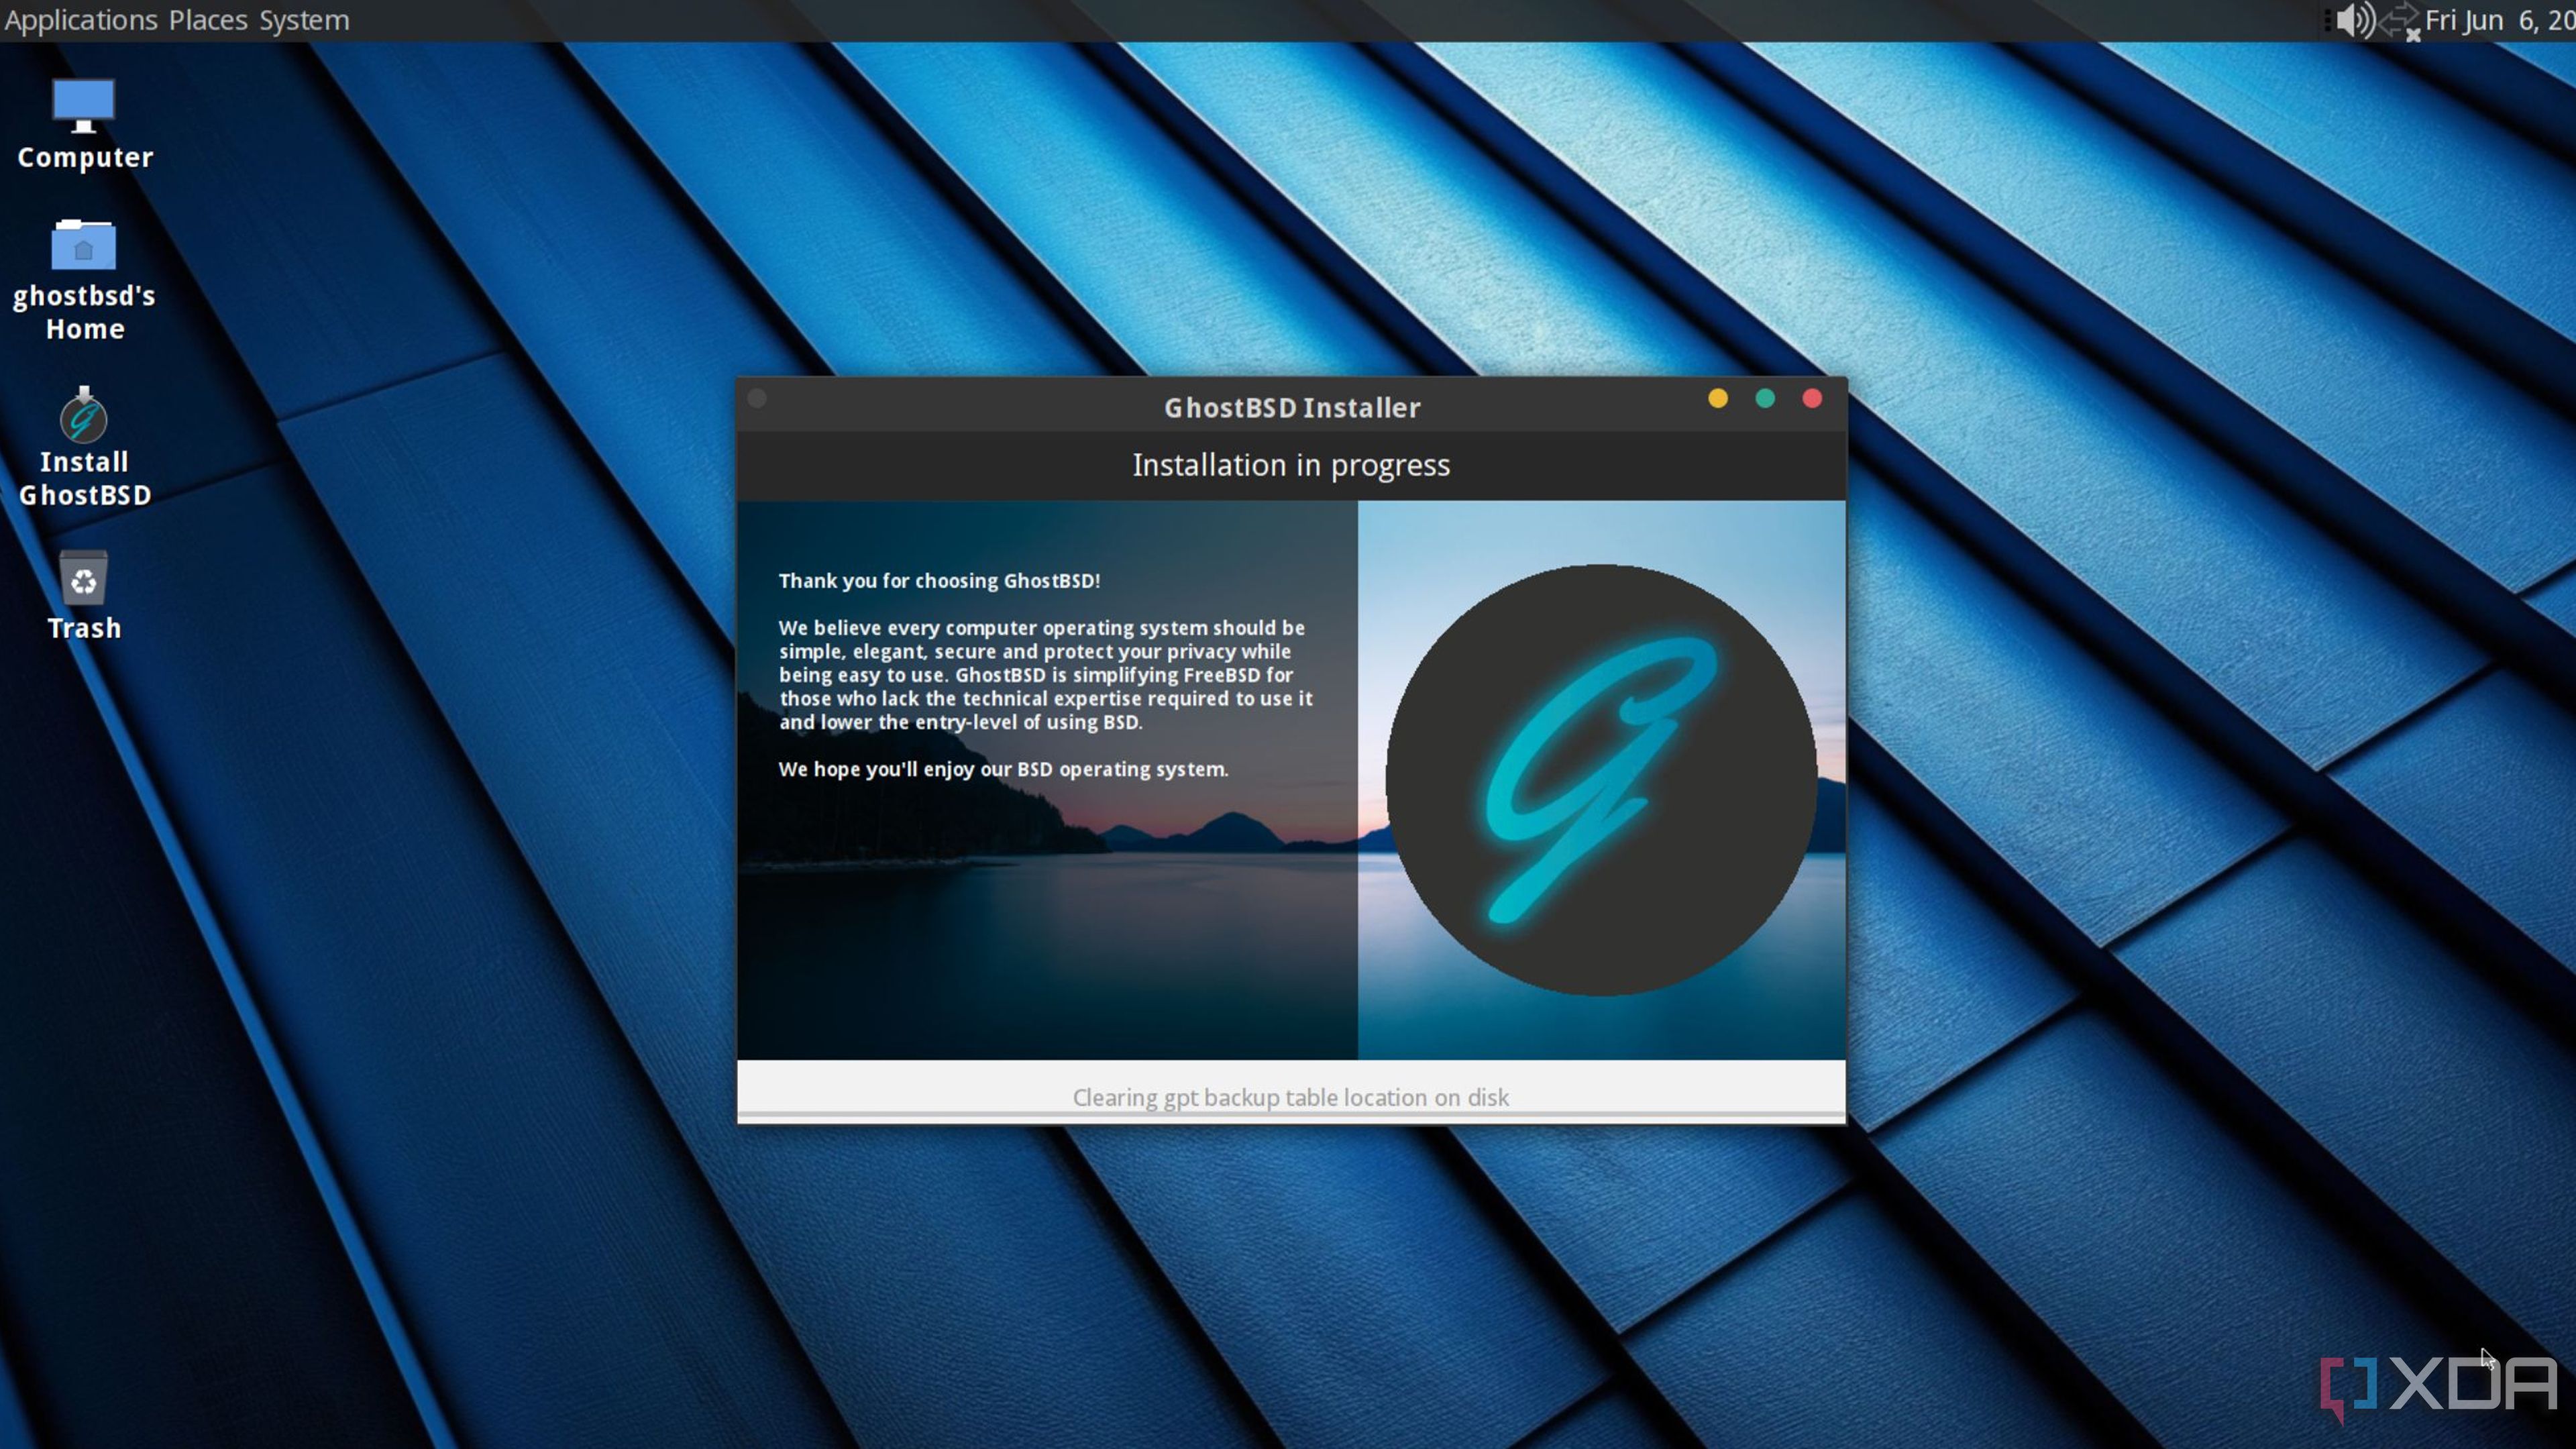
Task: Click the window menu dot in installer titlebar
Action: click(757, 399)
